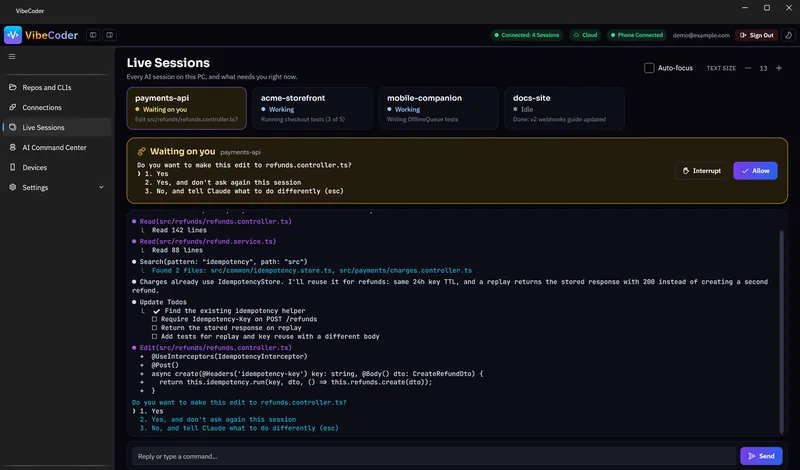Image resolution: width=800 pixels, height=470 pixels.
Task: Click the Live Sessions heading
Action: pos(168,63)
